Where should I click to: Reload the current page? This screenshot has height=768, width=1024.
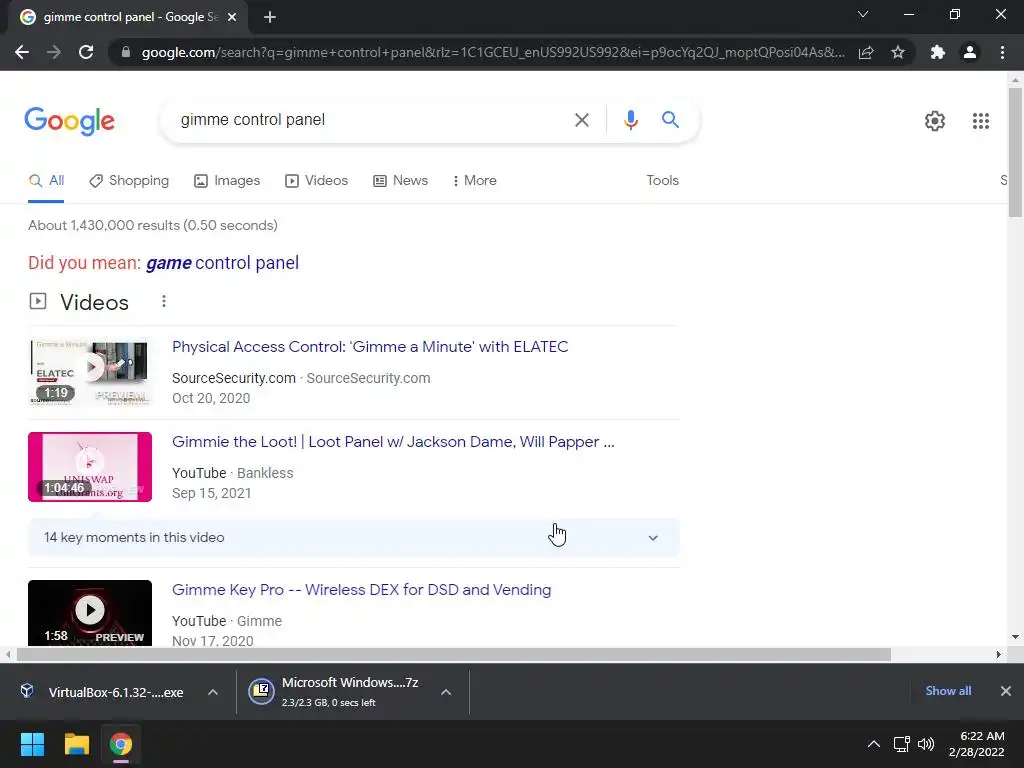(x=86, y=52)
